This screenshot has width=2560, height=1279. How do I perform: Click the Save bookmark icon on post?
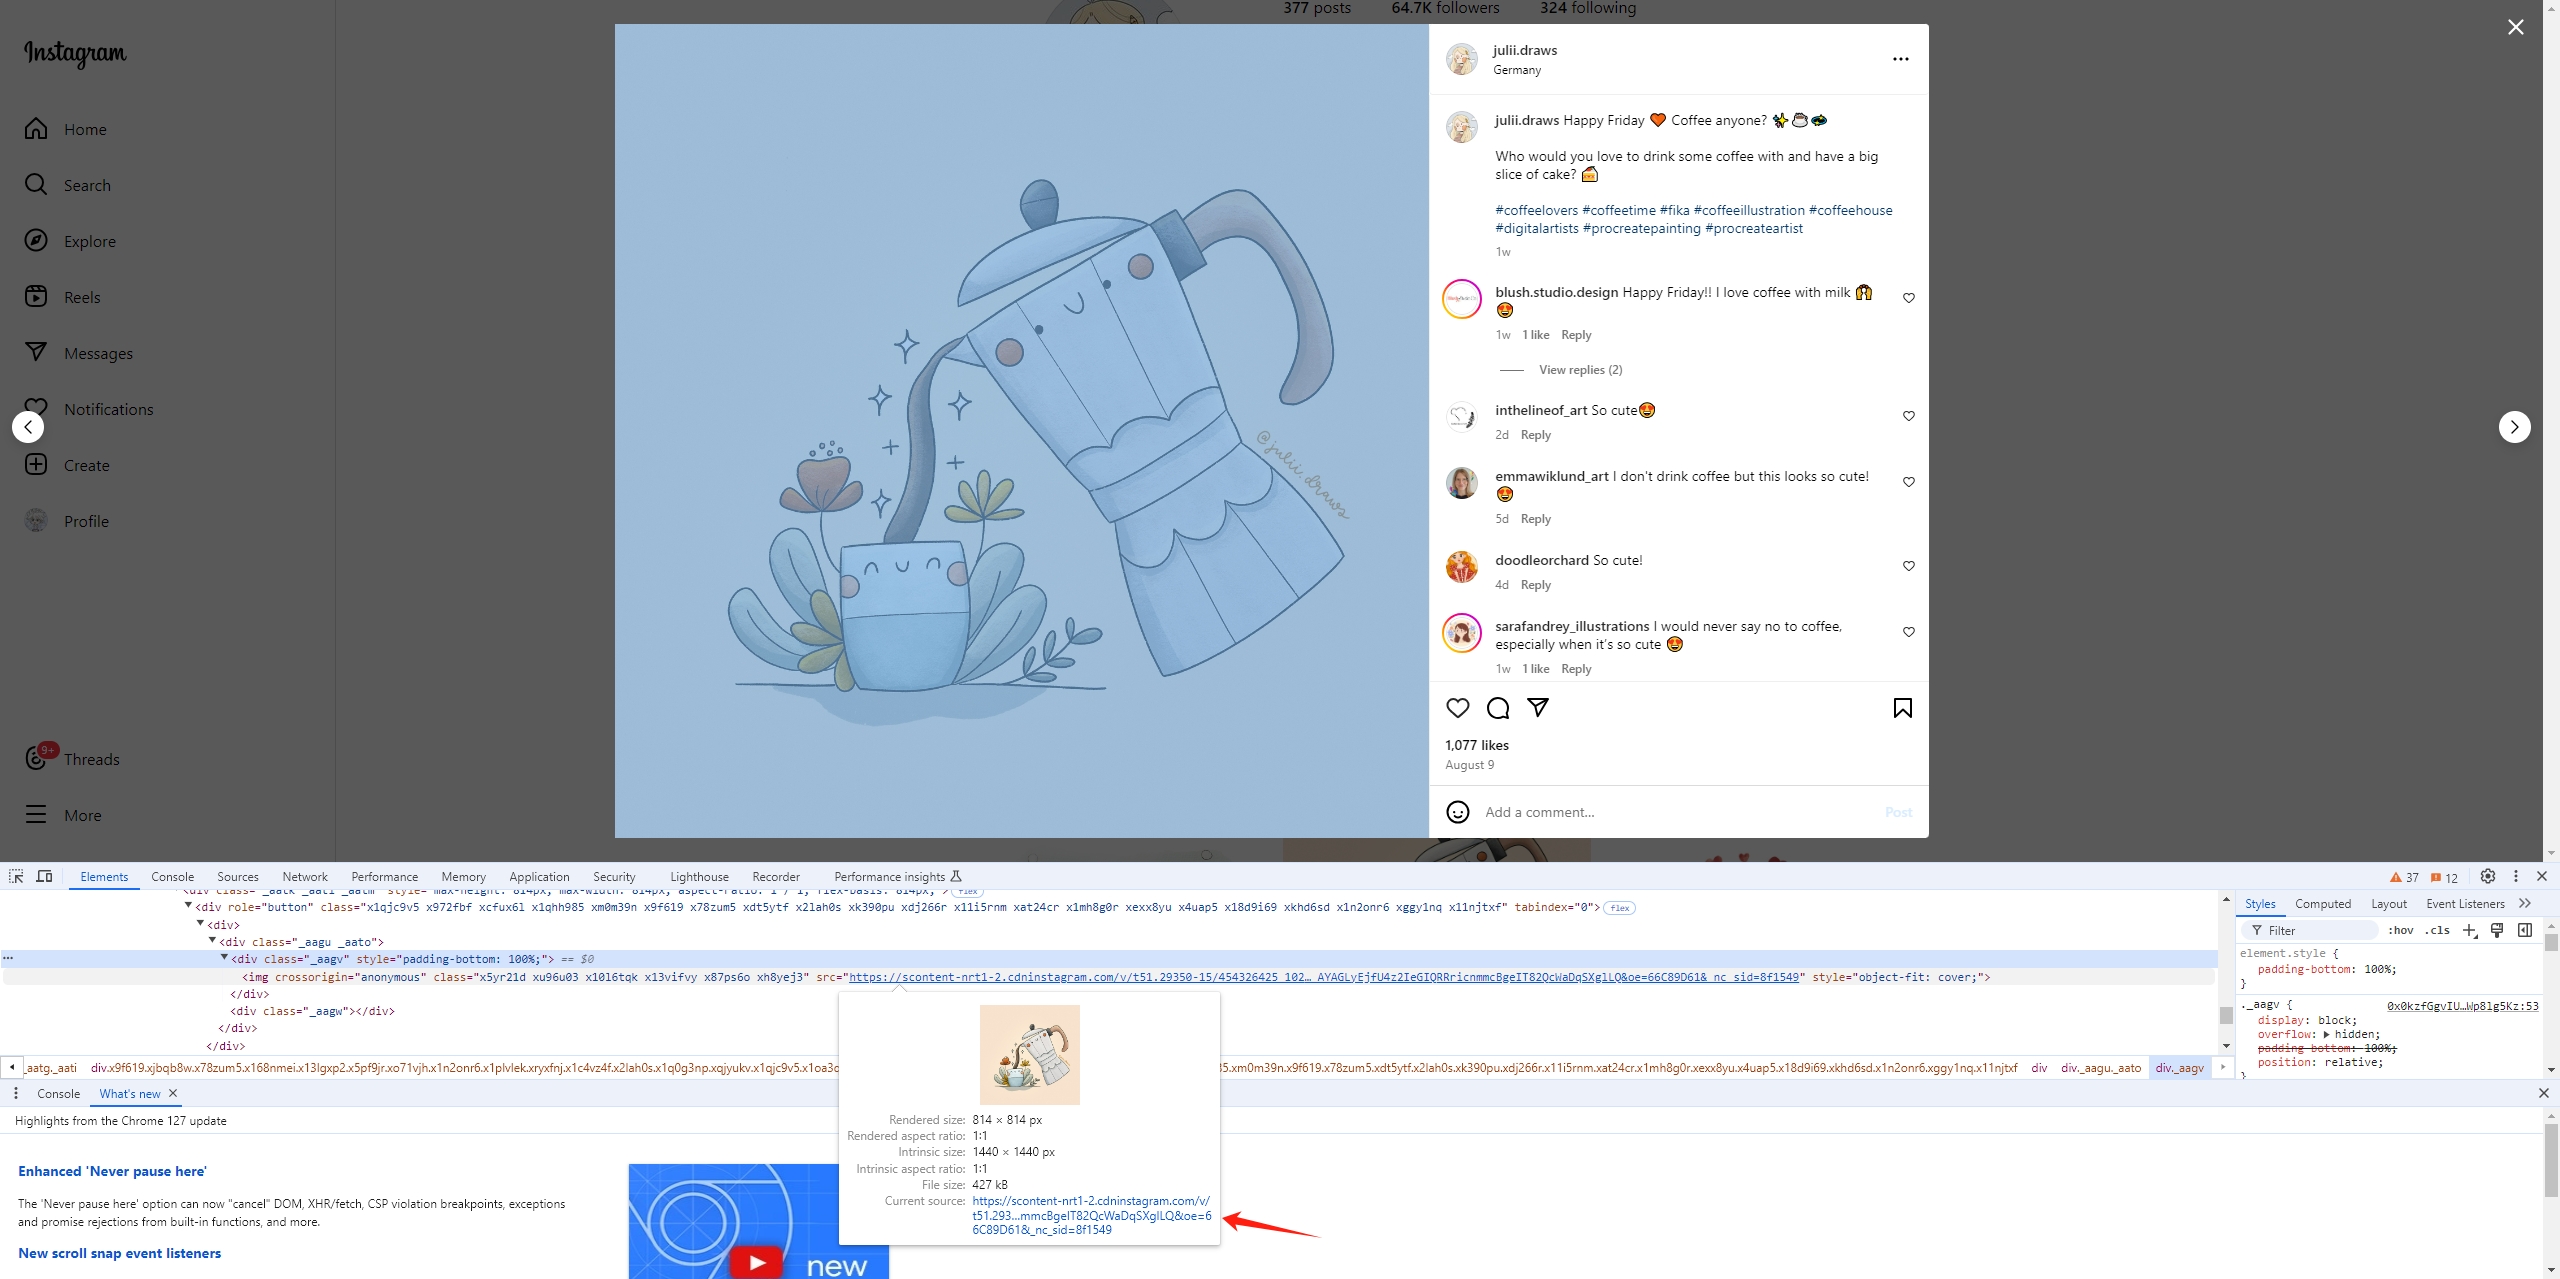1902,707
